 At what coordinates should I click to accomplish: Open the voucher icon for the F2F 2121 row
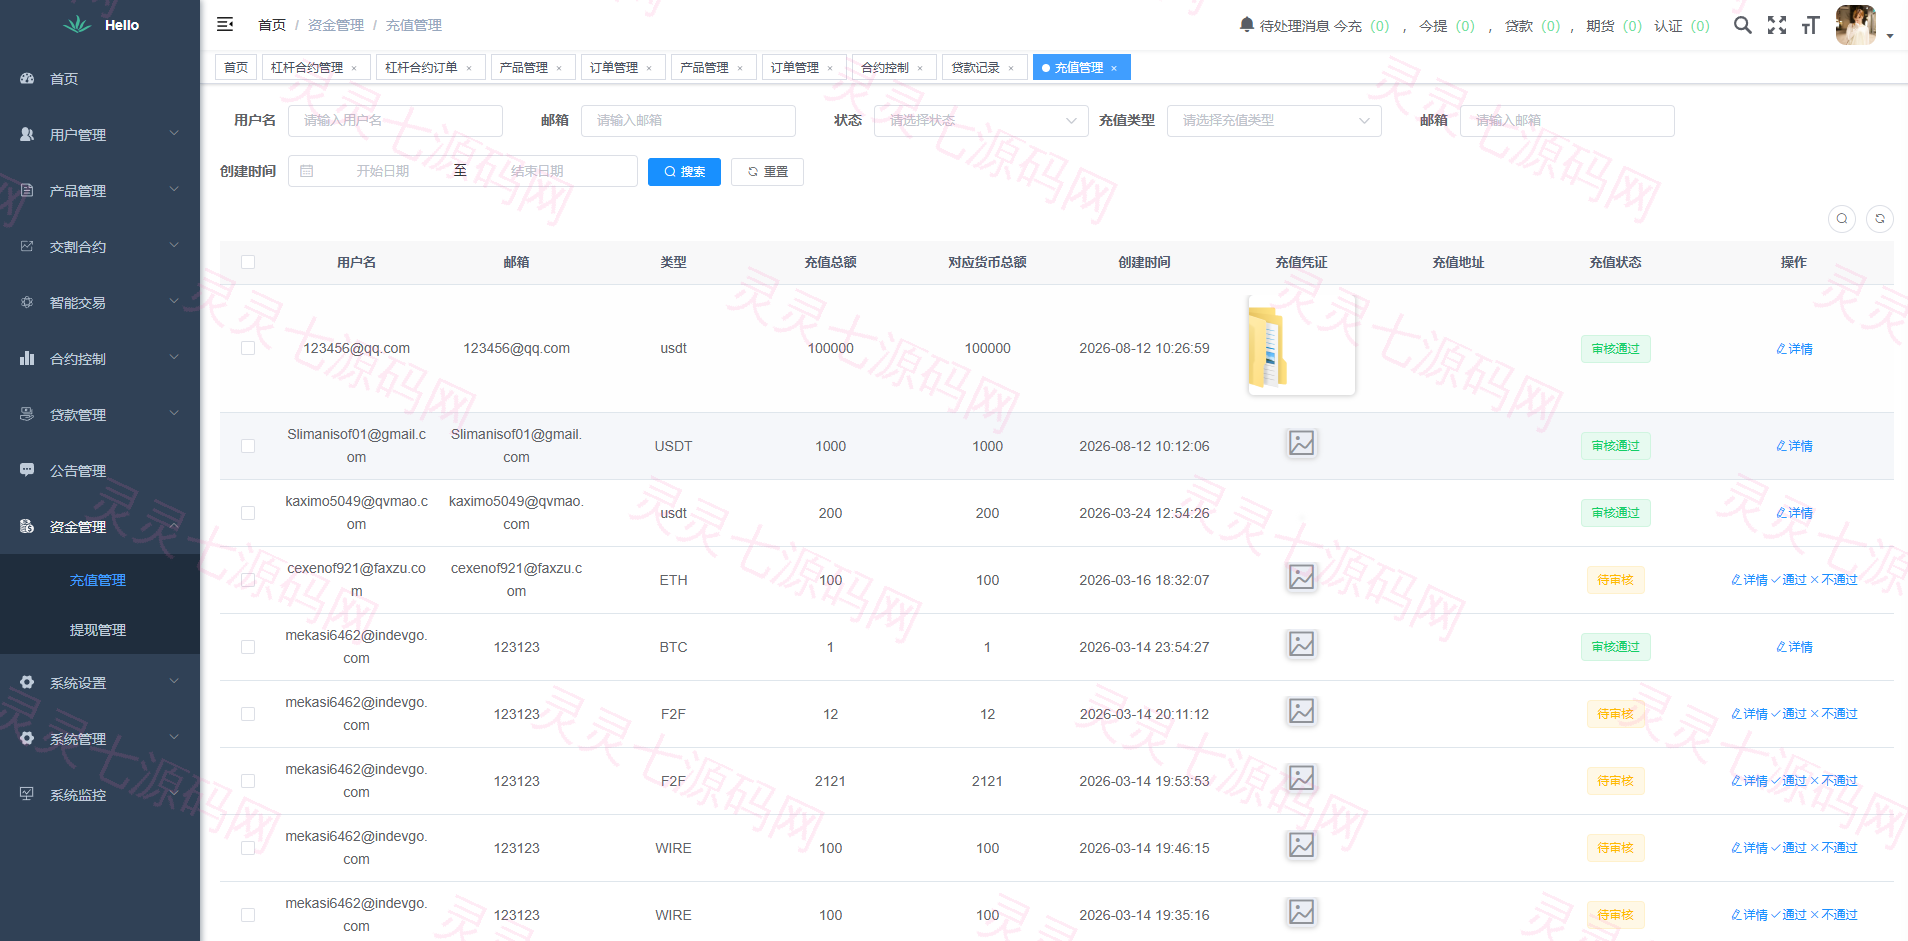pyautogui.click(x=1301, y=778)
